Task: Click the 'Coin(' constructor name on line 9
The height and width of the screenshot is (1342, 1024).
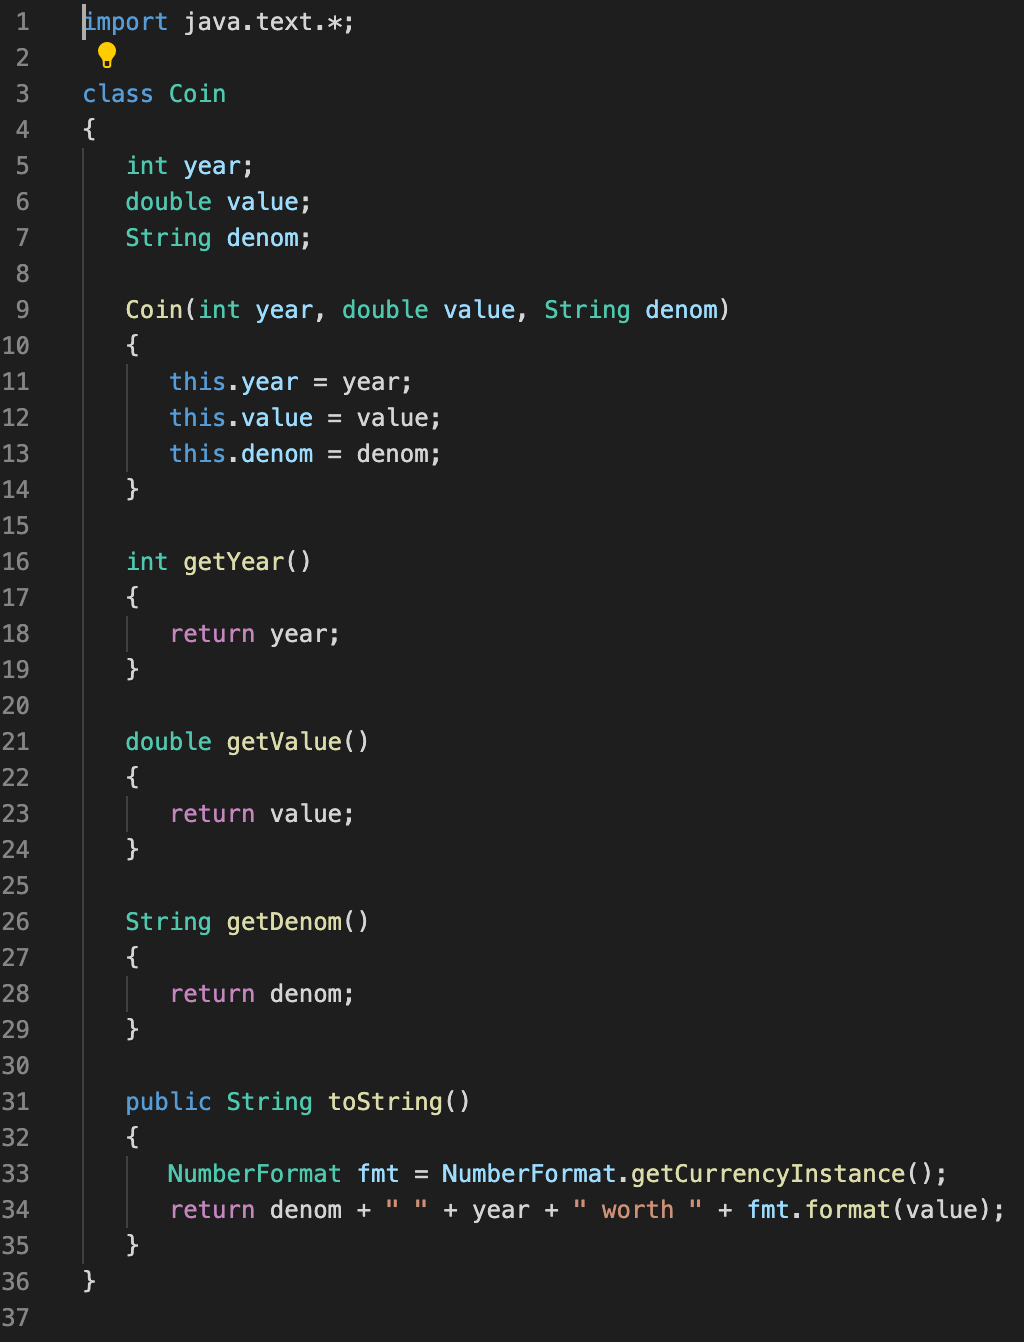Action: 161,310
